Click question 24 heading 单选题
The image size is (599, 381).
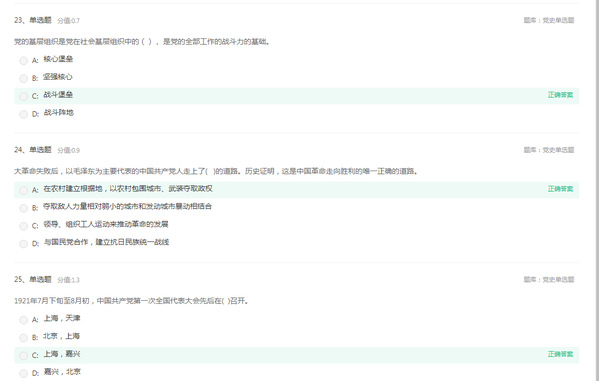pyautogui.click(x=40, y=149)
